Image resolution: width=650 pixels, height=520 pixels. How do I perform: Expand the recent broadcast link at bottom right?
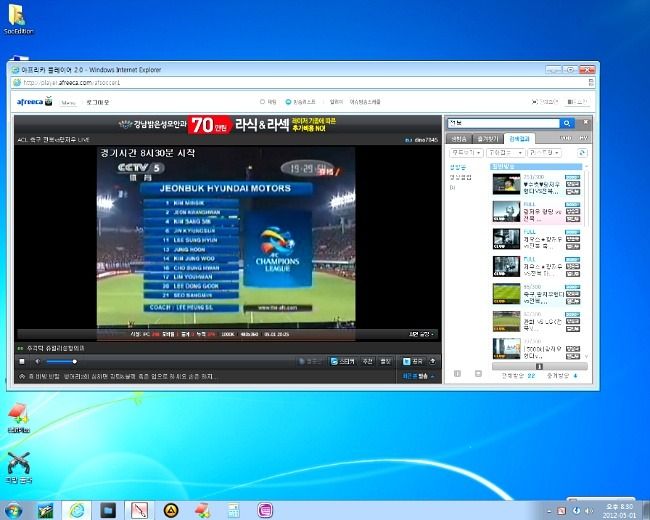click(419, 377)
